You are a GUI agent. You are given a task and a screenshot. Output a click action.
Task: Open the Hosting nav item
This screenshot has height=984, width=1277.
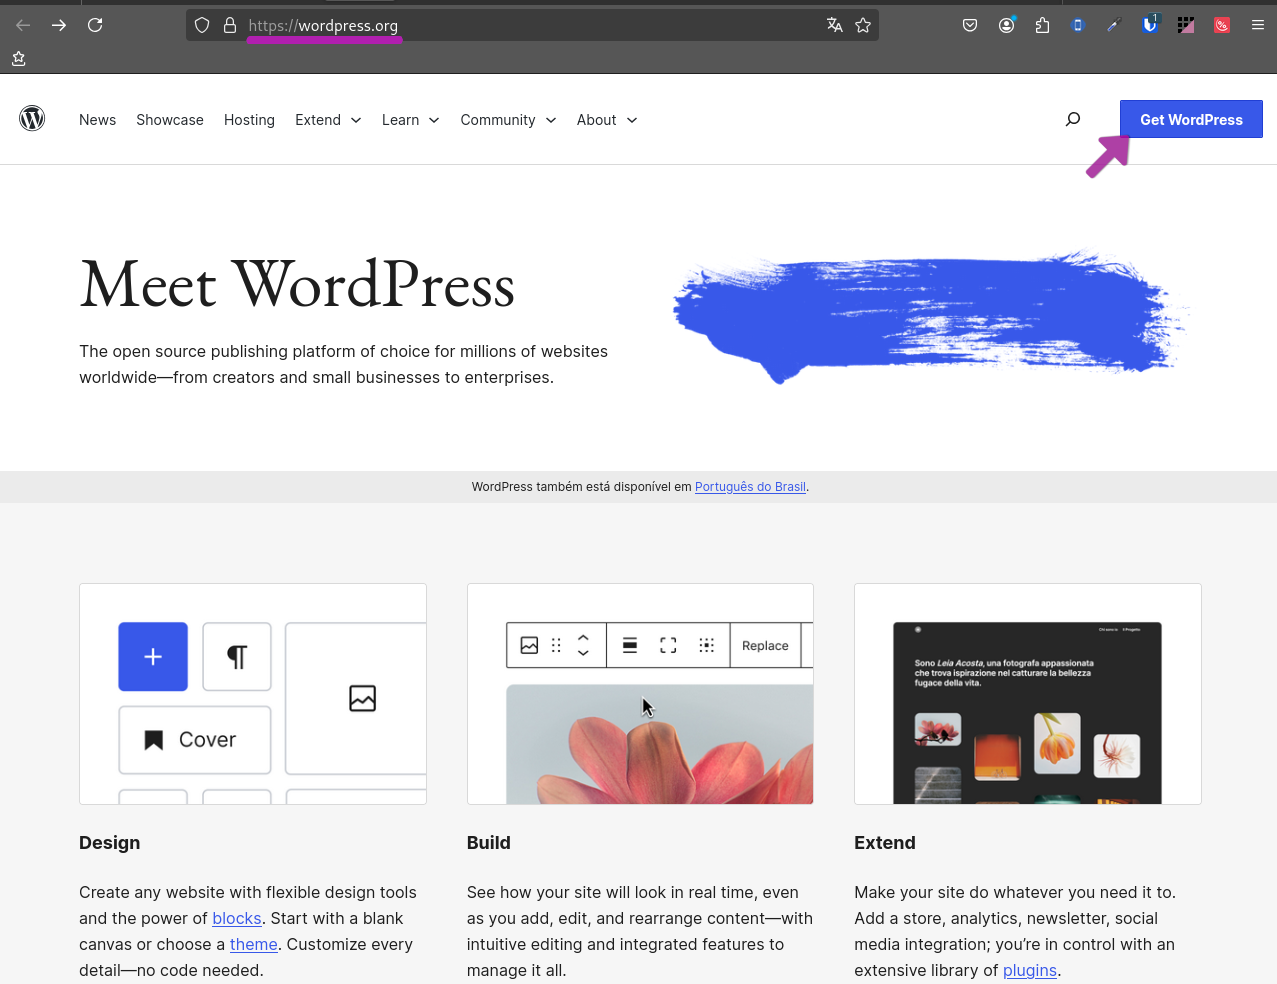[249, 120]
